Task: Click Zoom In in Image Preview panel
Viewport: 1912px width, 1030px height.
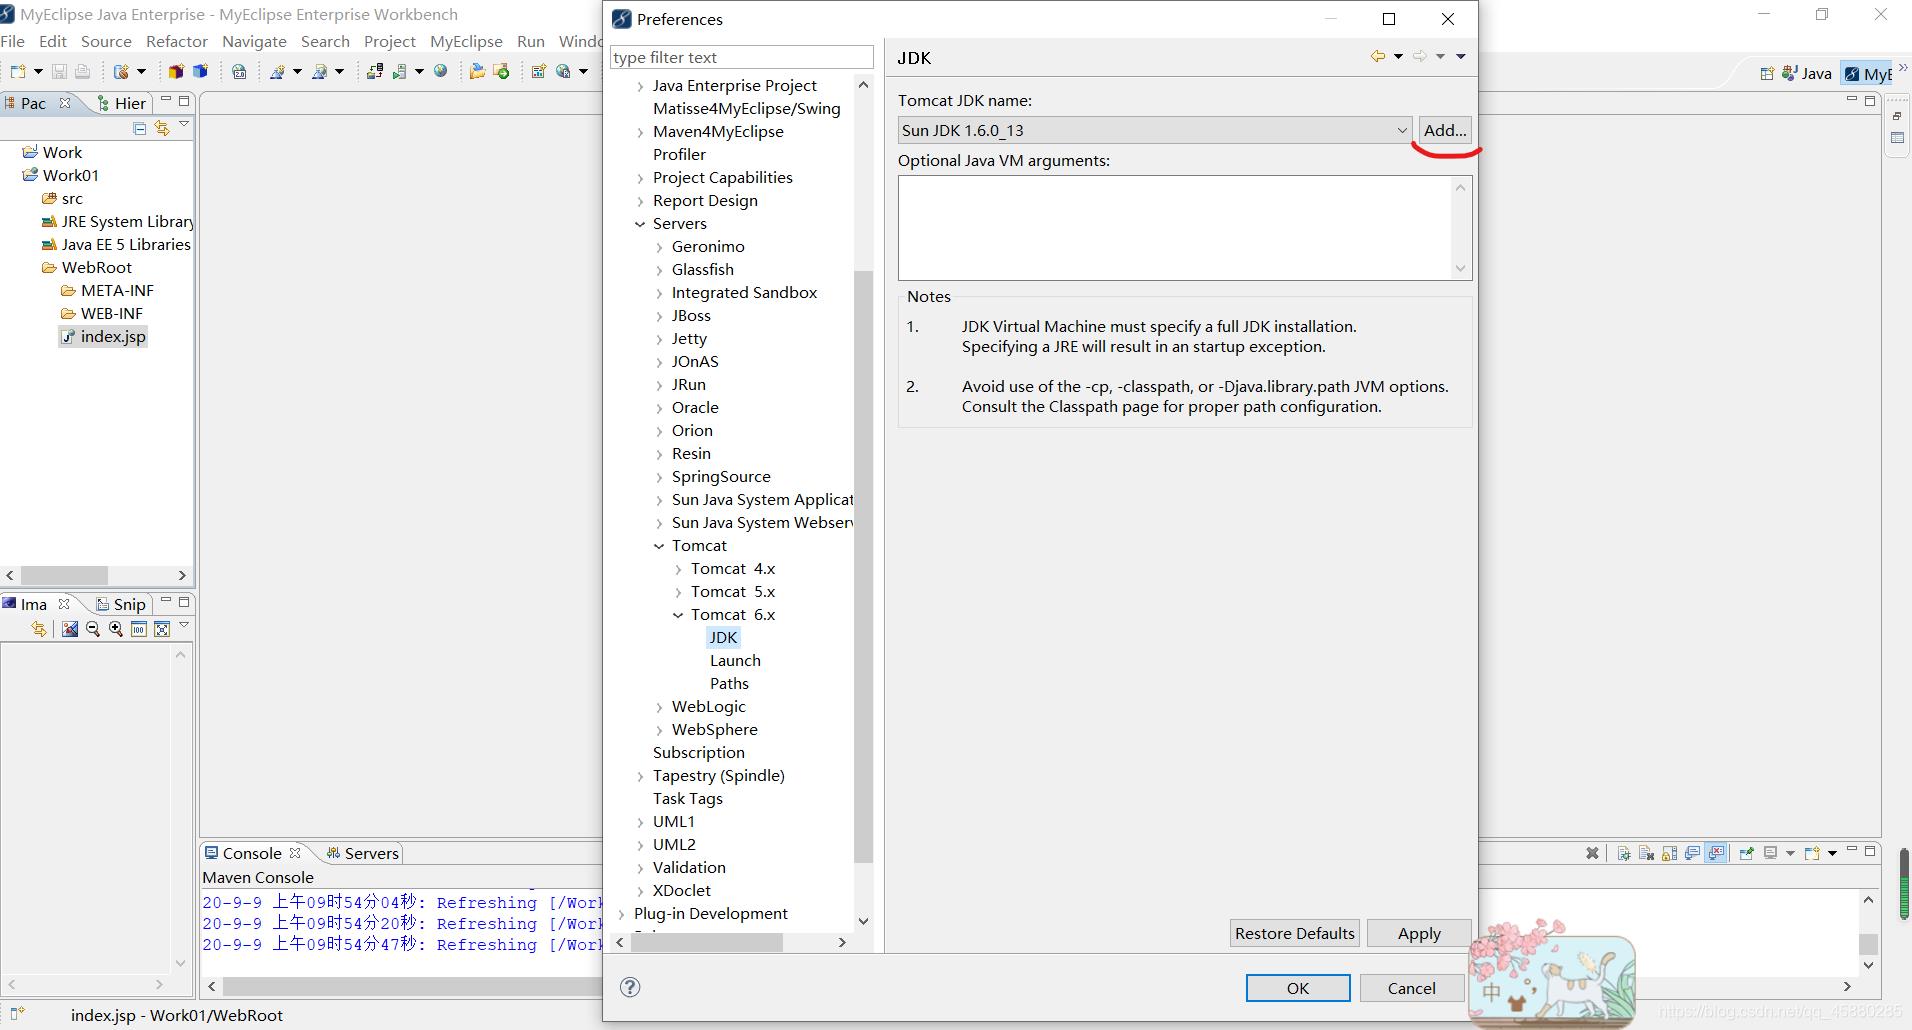Action: [116, 629]
